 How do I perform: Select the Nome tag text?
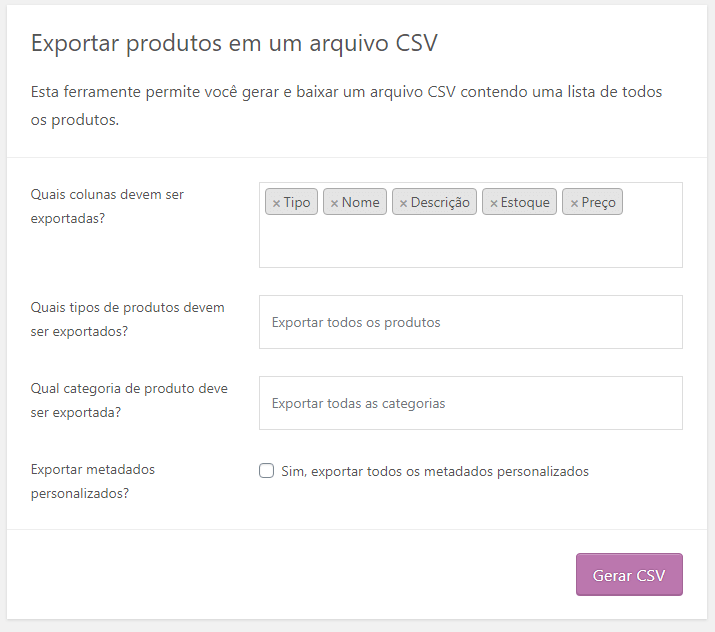click(360, 202)
